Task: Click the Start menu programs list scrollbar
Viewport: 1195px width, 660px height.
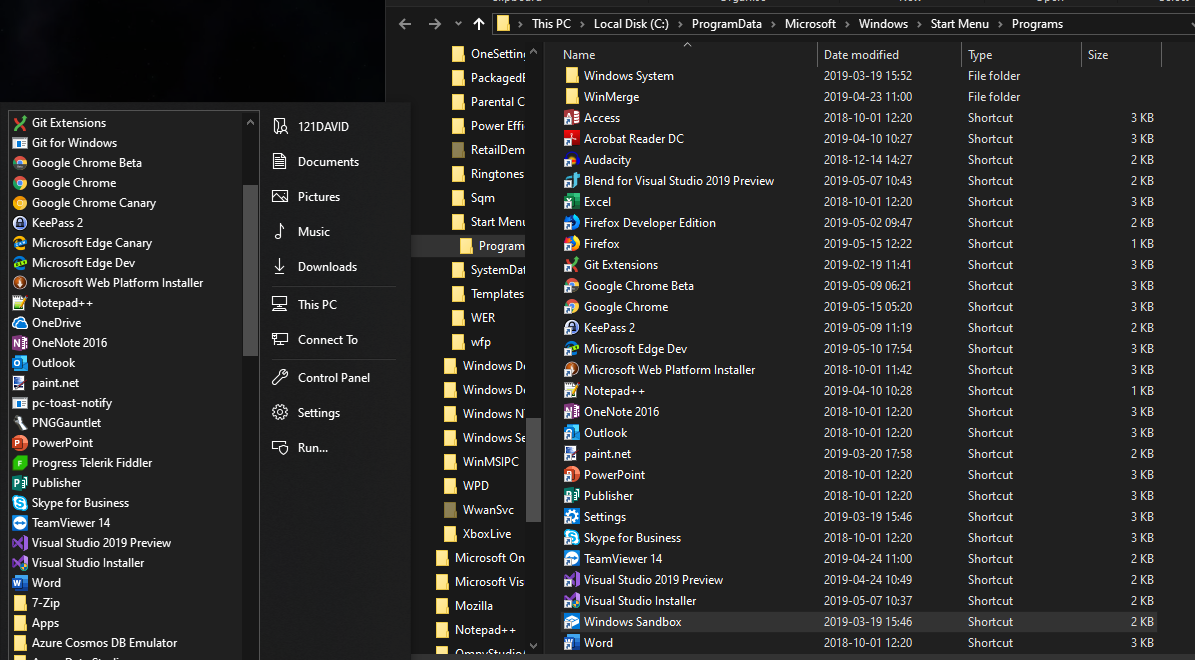Action: coord(250,271)
